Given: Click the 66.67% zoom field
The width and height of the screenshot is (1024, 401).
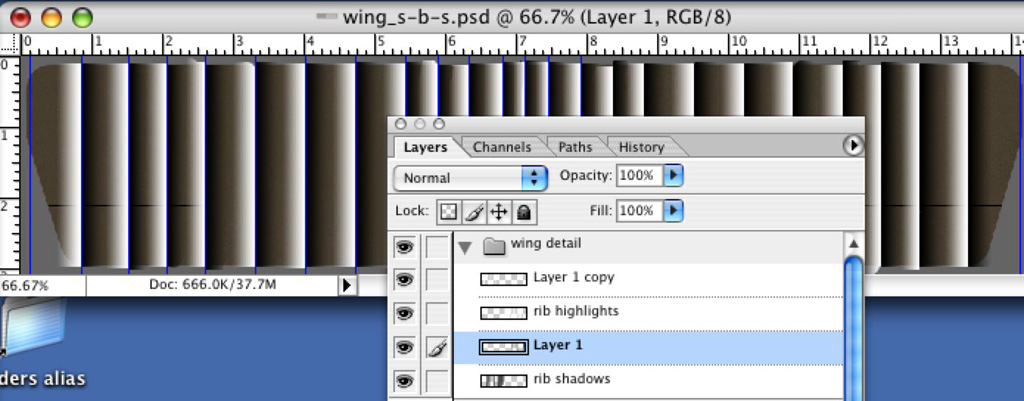Looking at the screenshot, I should pyautogui.click(x=42, y=285).
